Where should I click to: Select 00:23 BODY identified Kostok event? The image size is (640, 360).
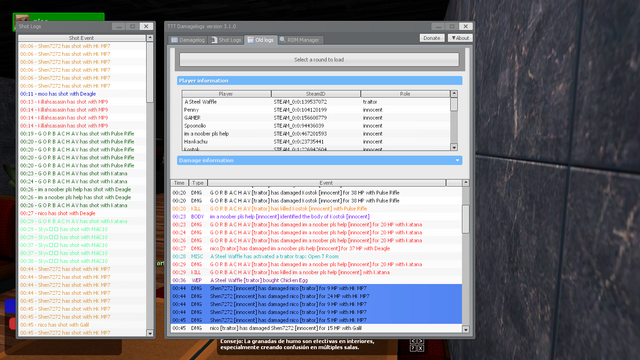(316, 217)
